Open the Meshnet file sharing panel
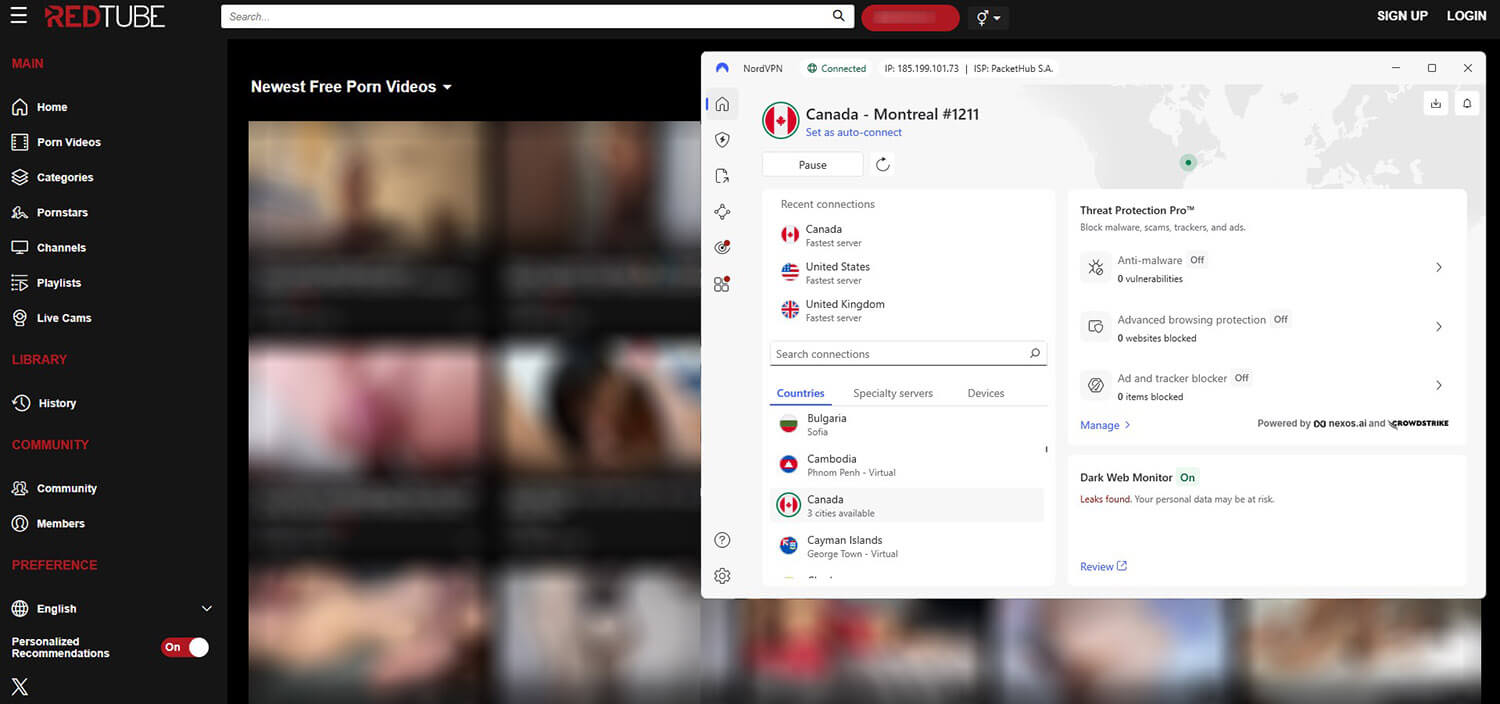This screenshot has height=704, width=1500. click(x=722, y=175)
